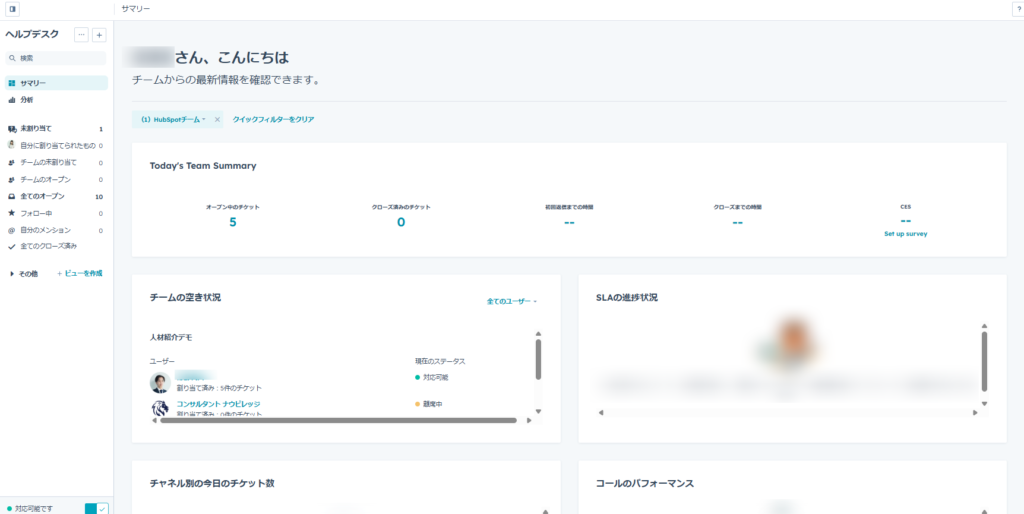Select サマリー in the sidebar
The image size is (1024, 514).
[56, 83]
